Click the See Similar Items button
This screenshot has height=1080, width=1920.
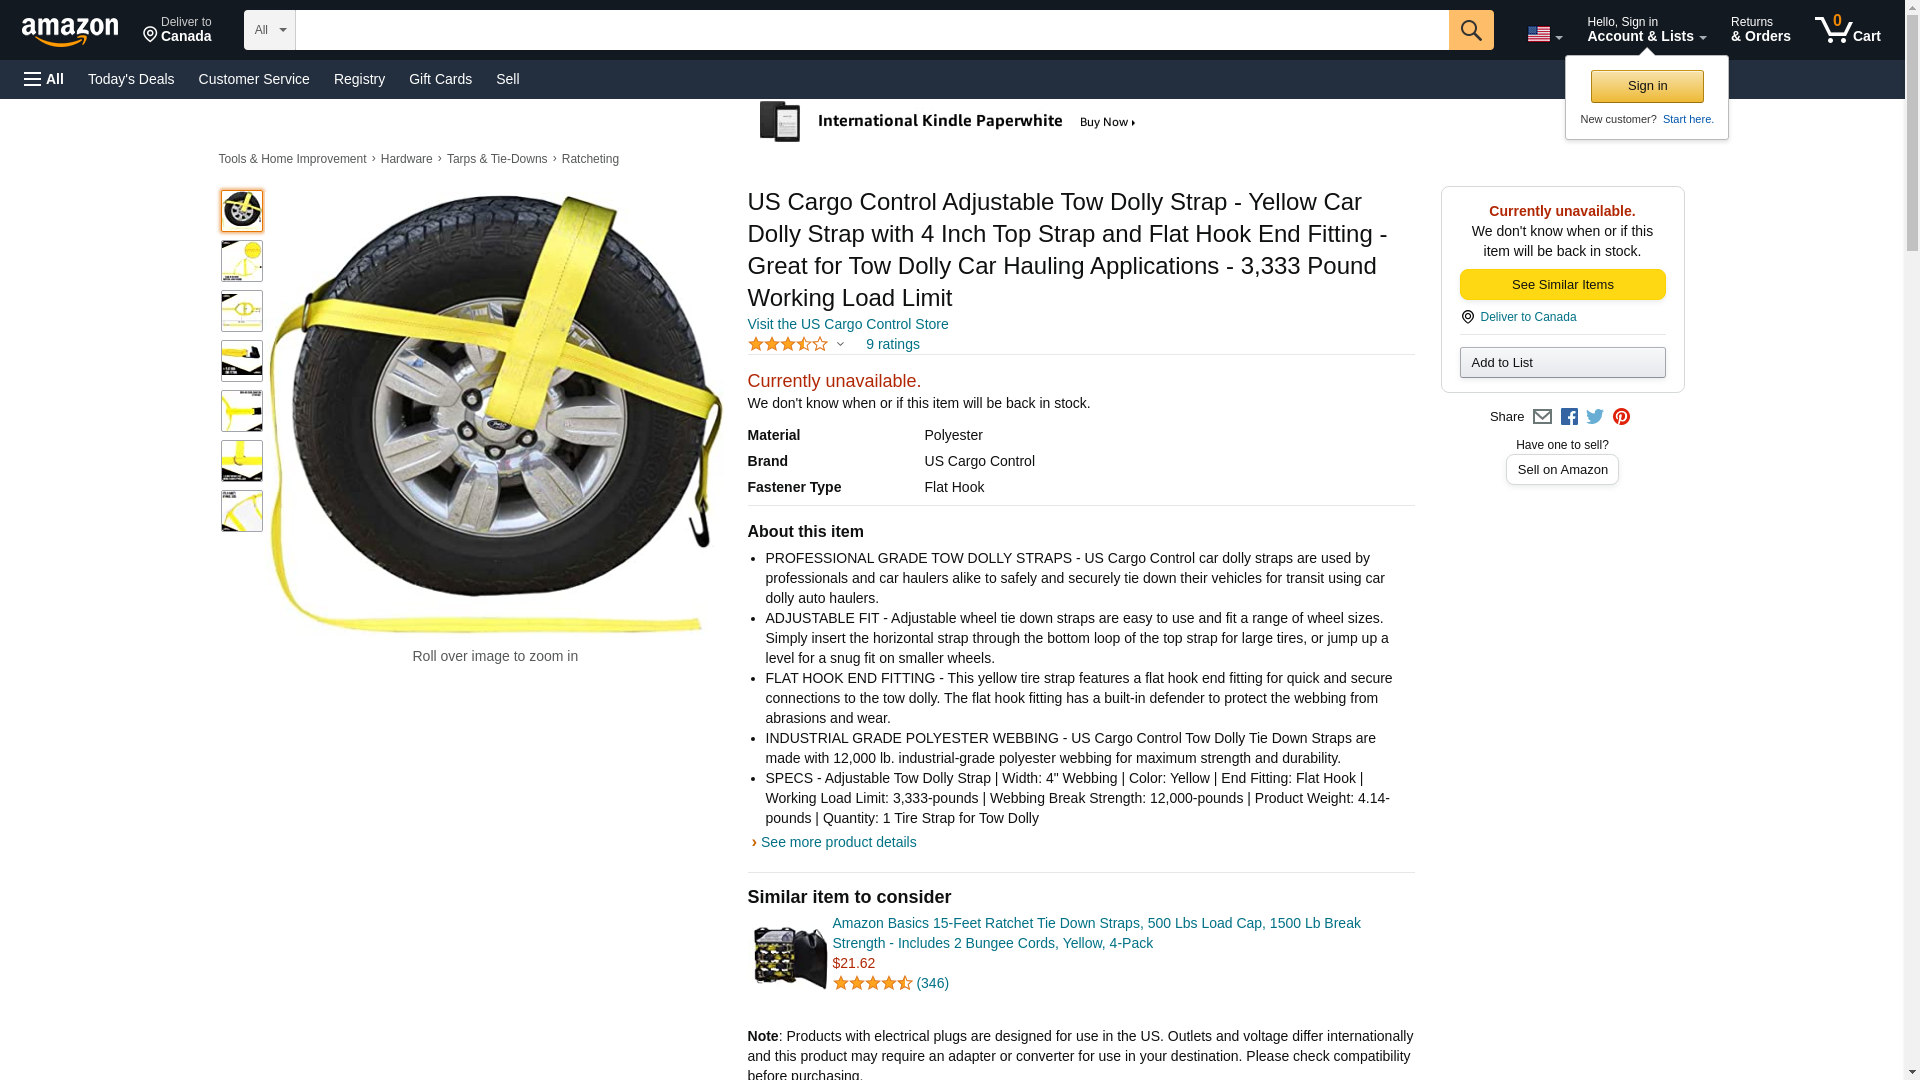[x=1562, y=285]
